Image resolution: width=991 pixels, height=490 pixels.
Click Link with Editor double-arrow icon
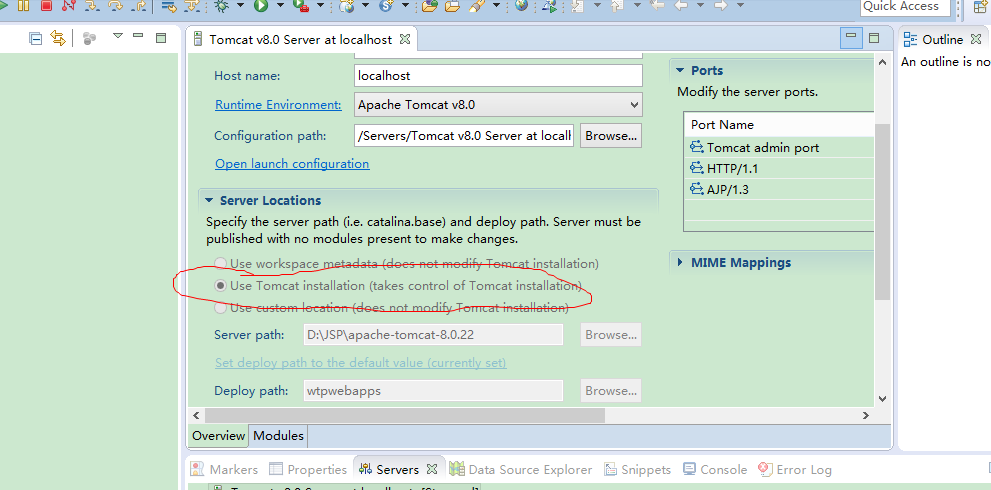58,38
